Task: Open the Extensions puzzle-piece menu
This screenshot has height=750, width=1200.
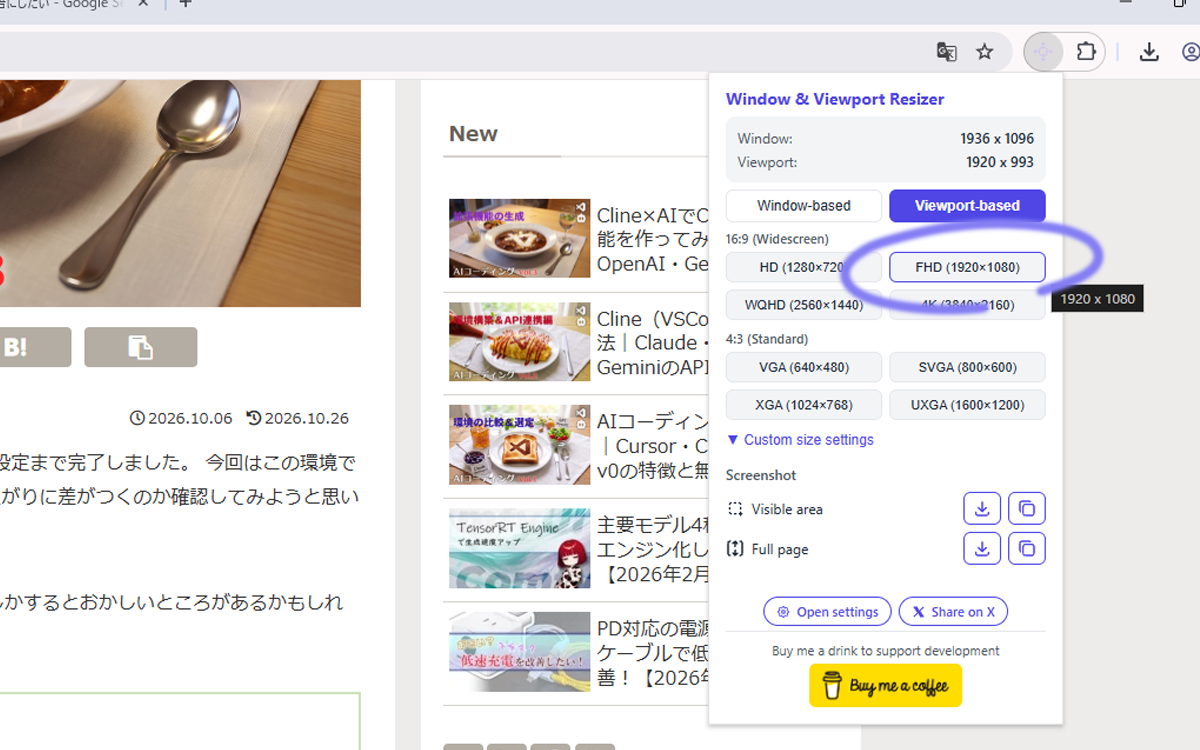Action: tap(1086, 52)
